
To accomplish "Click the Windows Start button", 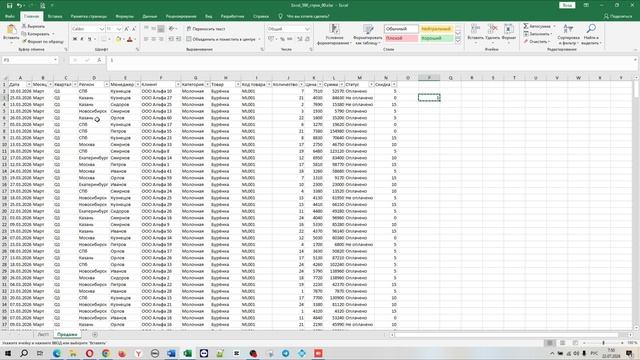I will [x=8, y=353].
